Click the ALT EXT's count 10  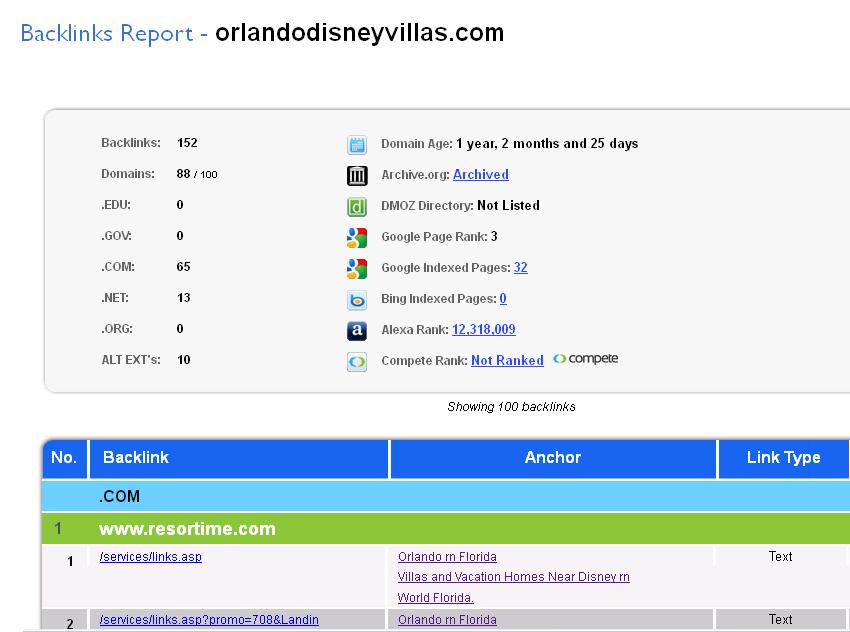(183, 360)
